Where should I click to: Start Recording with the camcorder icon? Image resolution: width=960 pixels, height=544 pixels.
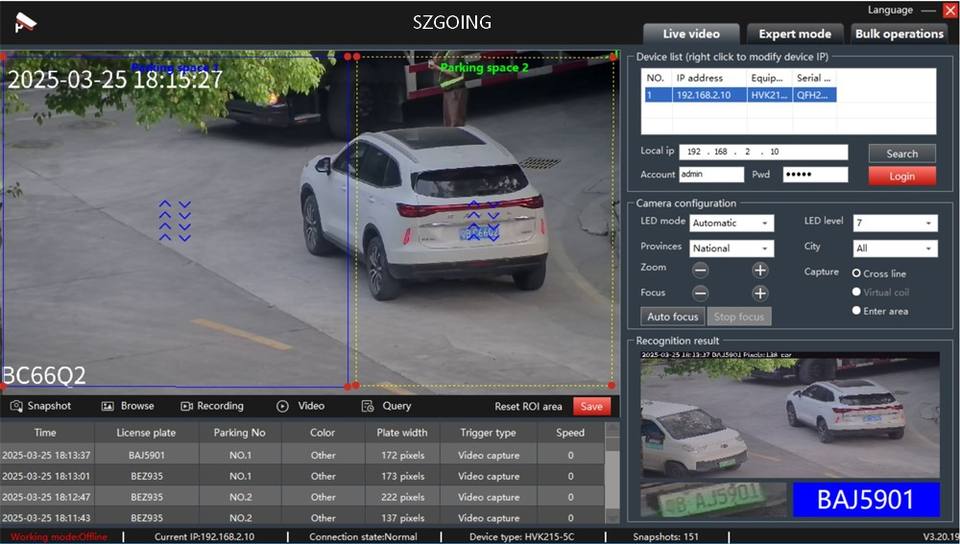pyautogui.click(x=186, y=406)
